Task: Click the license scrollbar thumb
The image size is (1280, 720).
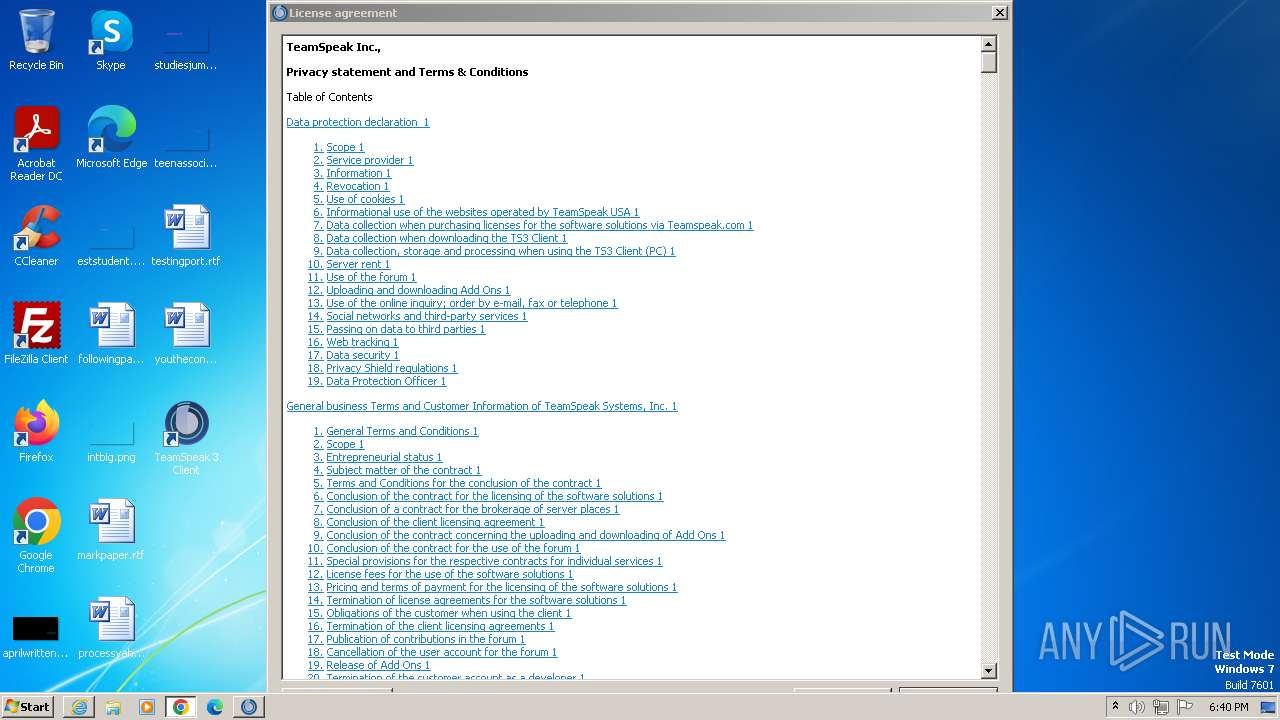Action: coord(989,62)
